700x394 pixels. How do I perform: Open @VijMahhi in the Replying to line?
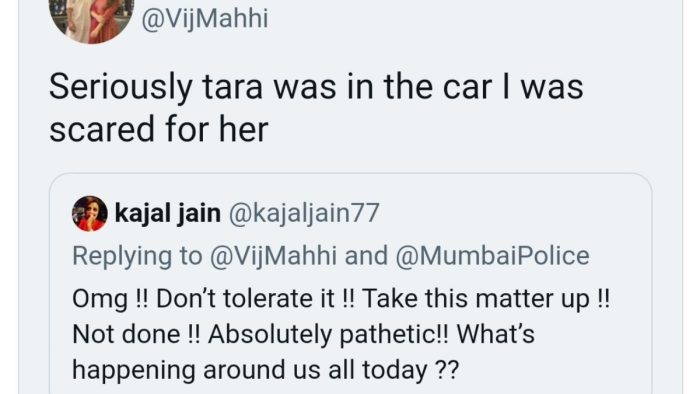click(273, 256)
